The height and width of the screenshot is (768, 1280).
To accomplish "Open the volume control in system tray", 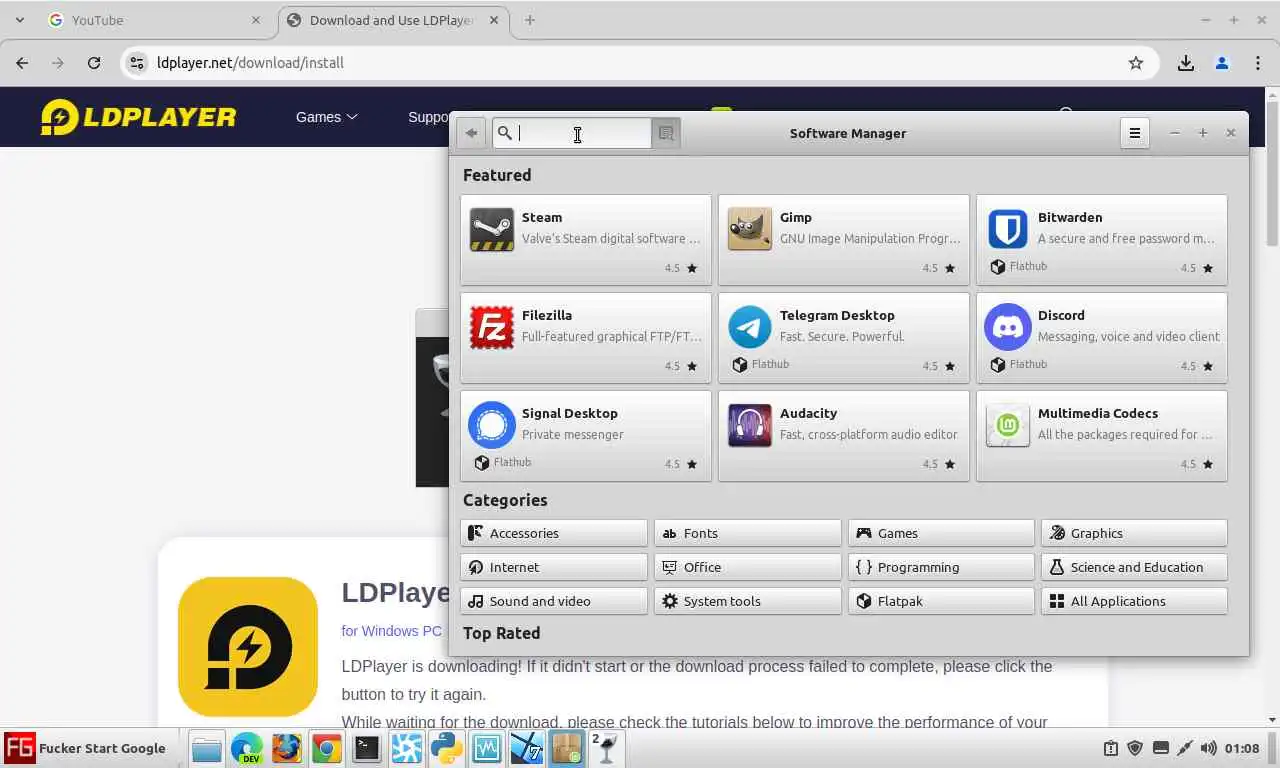I will coord(1208,748).
